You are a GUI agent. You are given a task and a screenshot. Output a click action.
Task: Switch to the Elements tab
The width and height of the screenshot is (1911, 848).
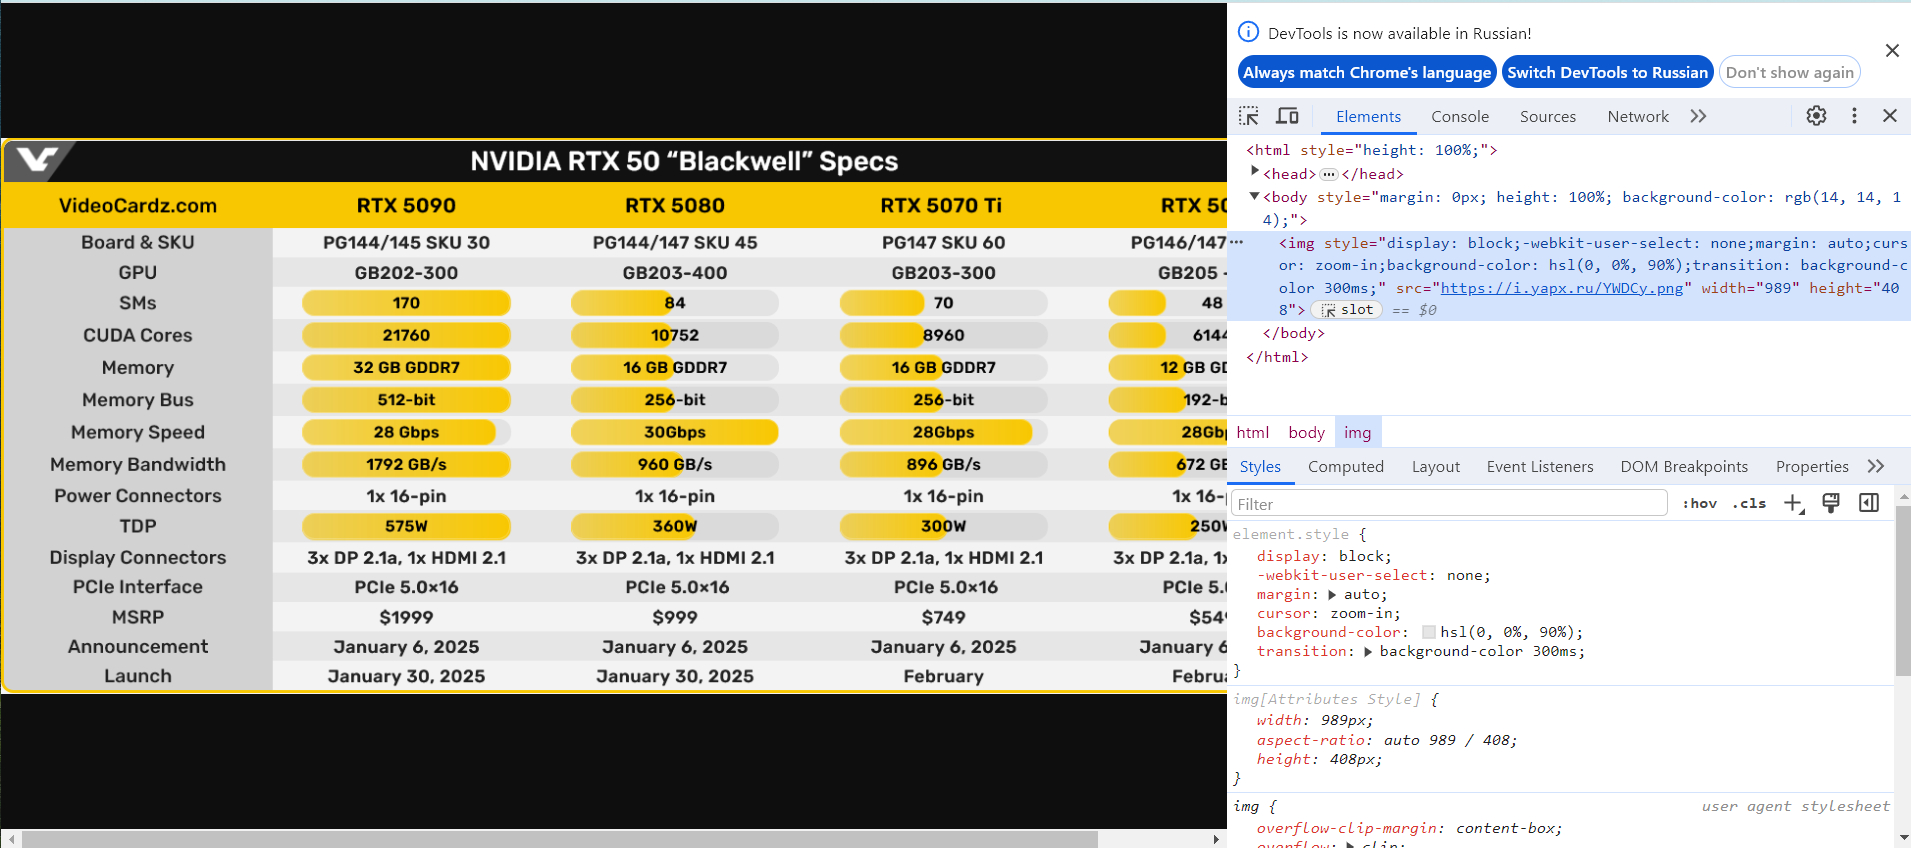point(1368,117)
